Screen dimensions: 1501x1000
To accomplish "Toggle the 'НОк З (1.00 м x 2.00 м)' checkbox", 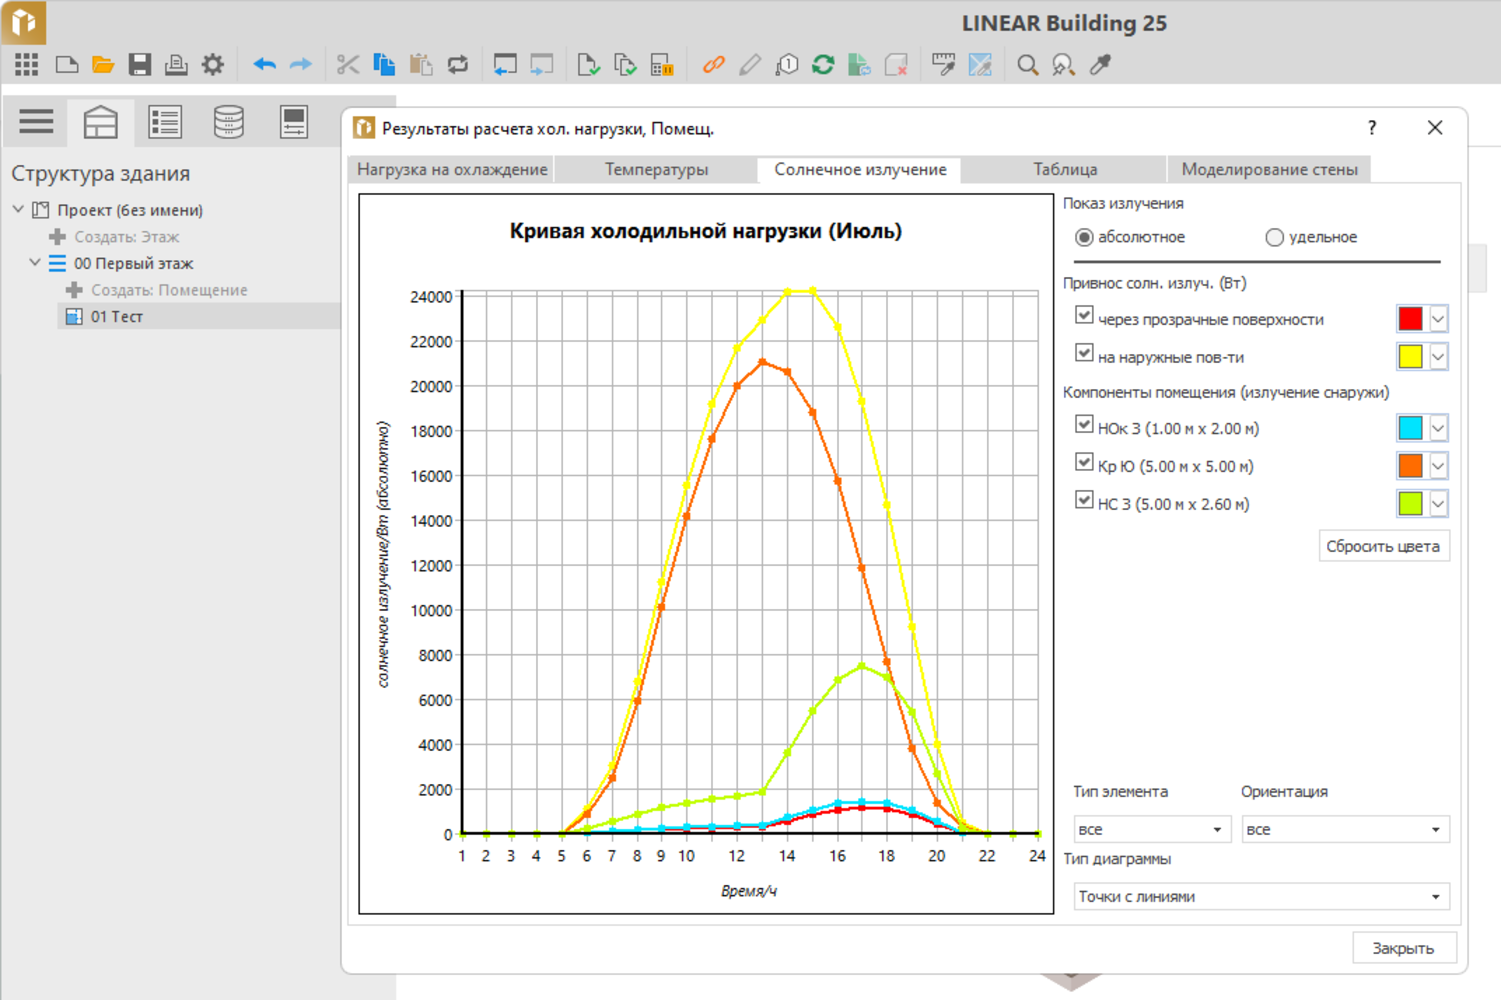I will coord(1084,424).
